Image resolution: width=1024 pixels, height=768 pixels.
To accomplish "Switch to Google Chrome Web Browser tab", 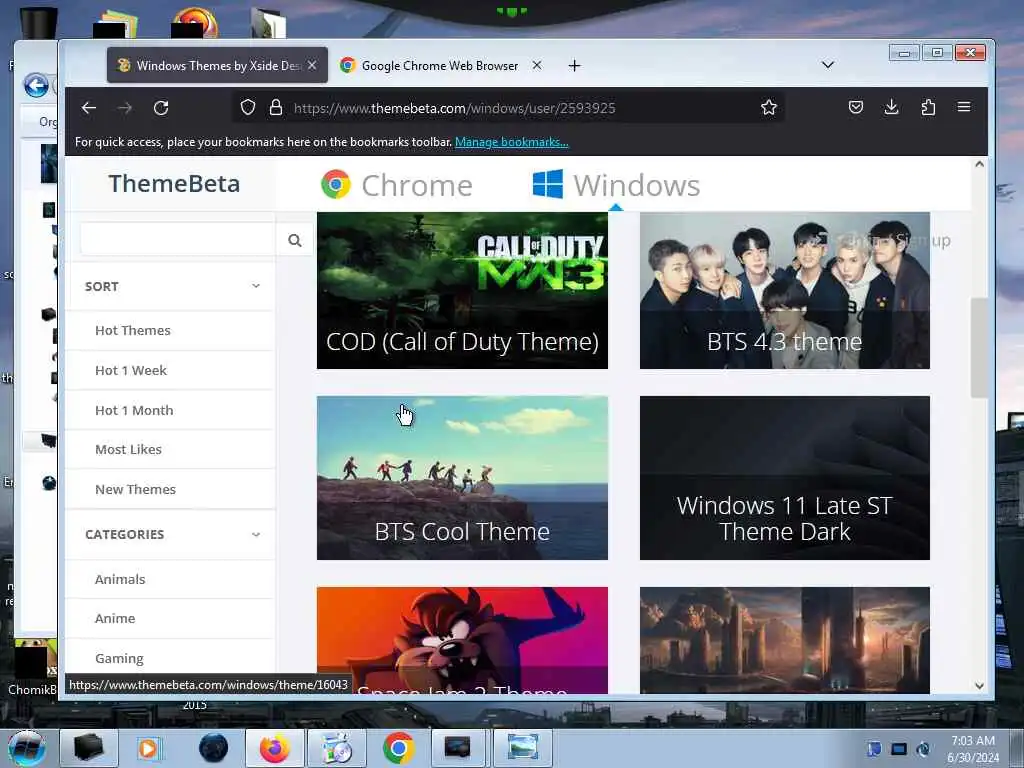I will coord(440,65).
